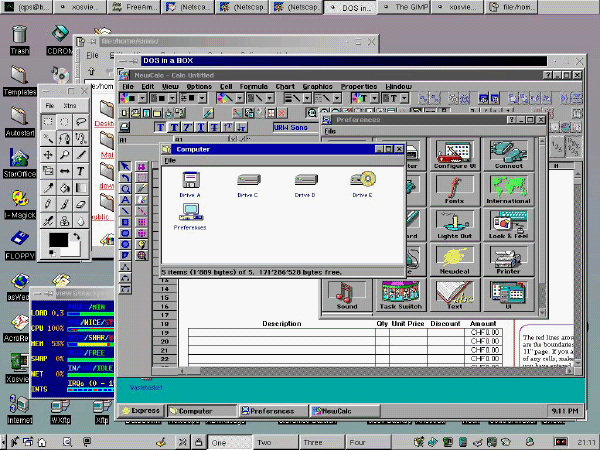Select the GIMP flip tool
Screen dimensions: 600x450
click(64, 171)
